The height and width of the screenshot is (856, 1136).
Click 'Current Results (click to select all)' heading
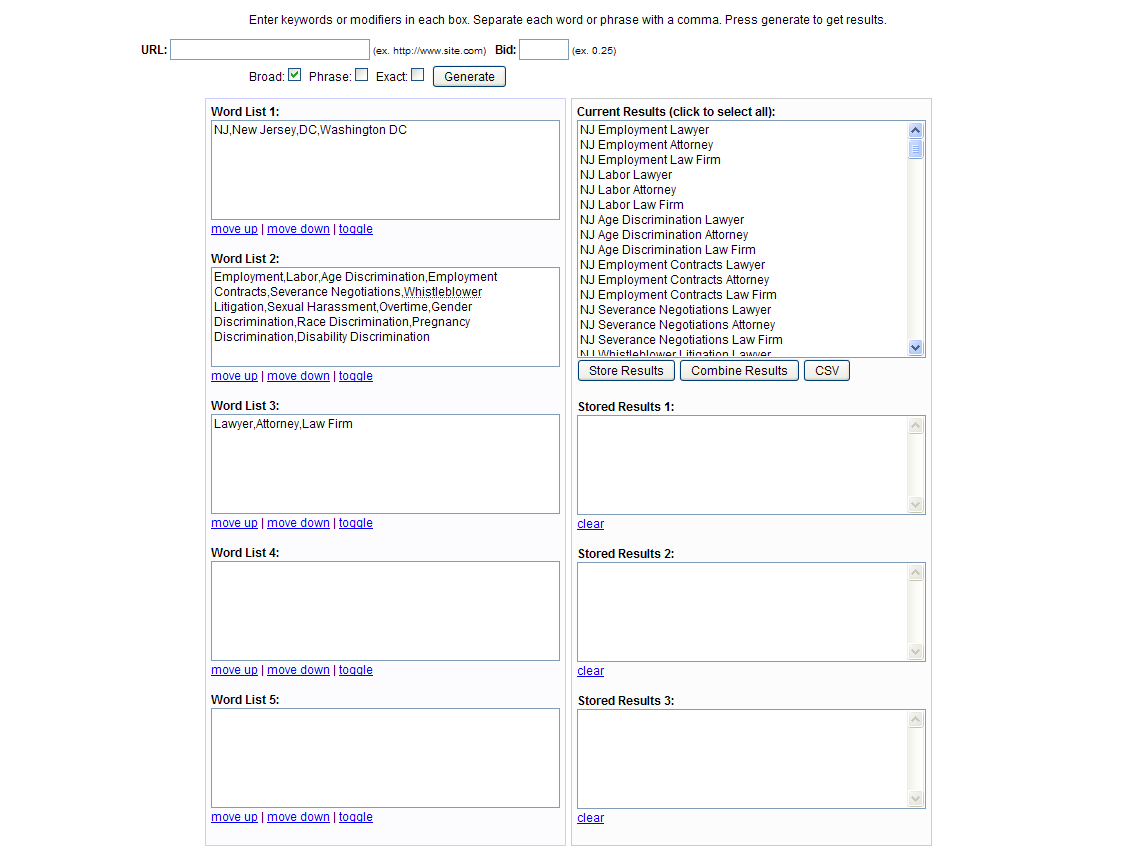click(676, 112)
